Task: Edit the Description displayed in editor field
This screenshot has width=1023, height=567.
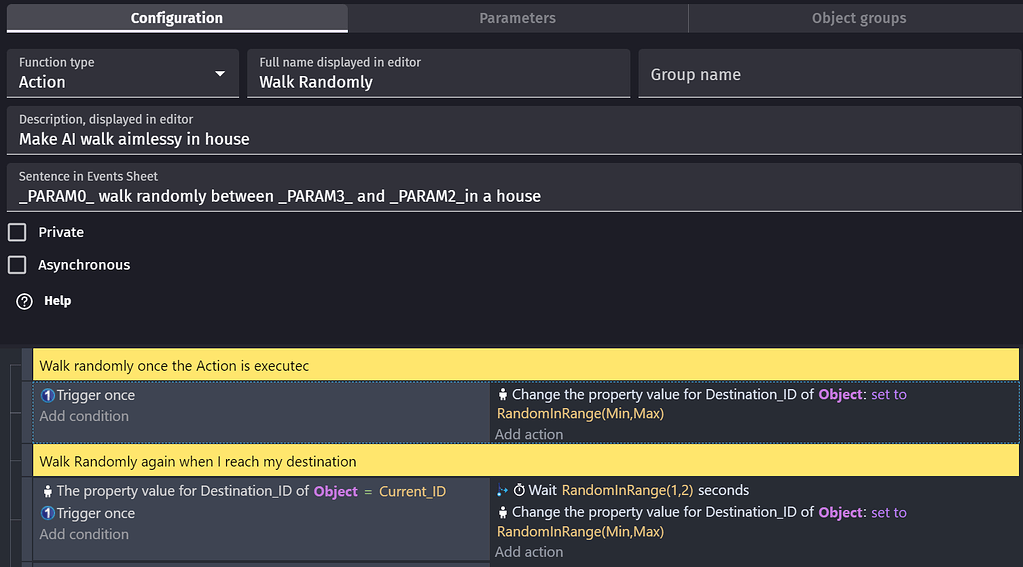Action: 514,130
